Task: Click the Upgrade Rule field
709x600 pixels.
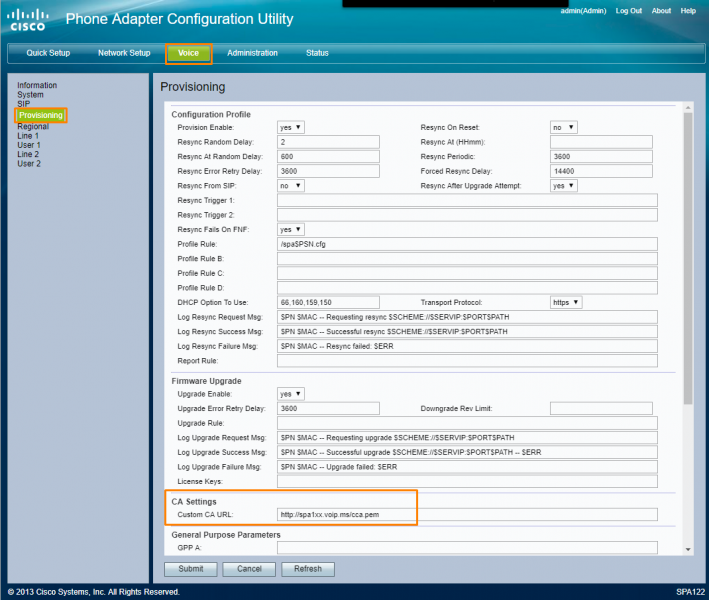Action: 467,423
